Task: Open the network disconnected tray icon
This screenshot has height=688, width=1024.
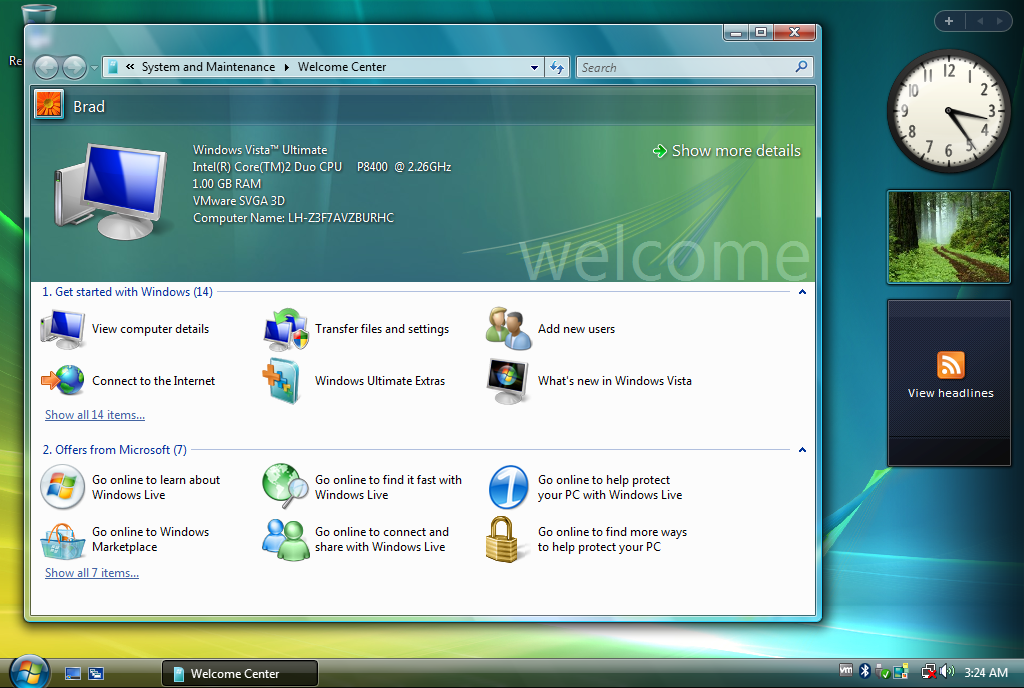Action: pos(928,671)
